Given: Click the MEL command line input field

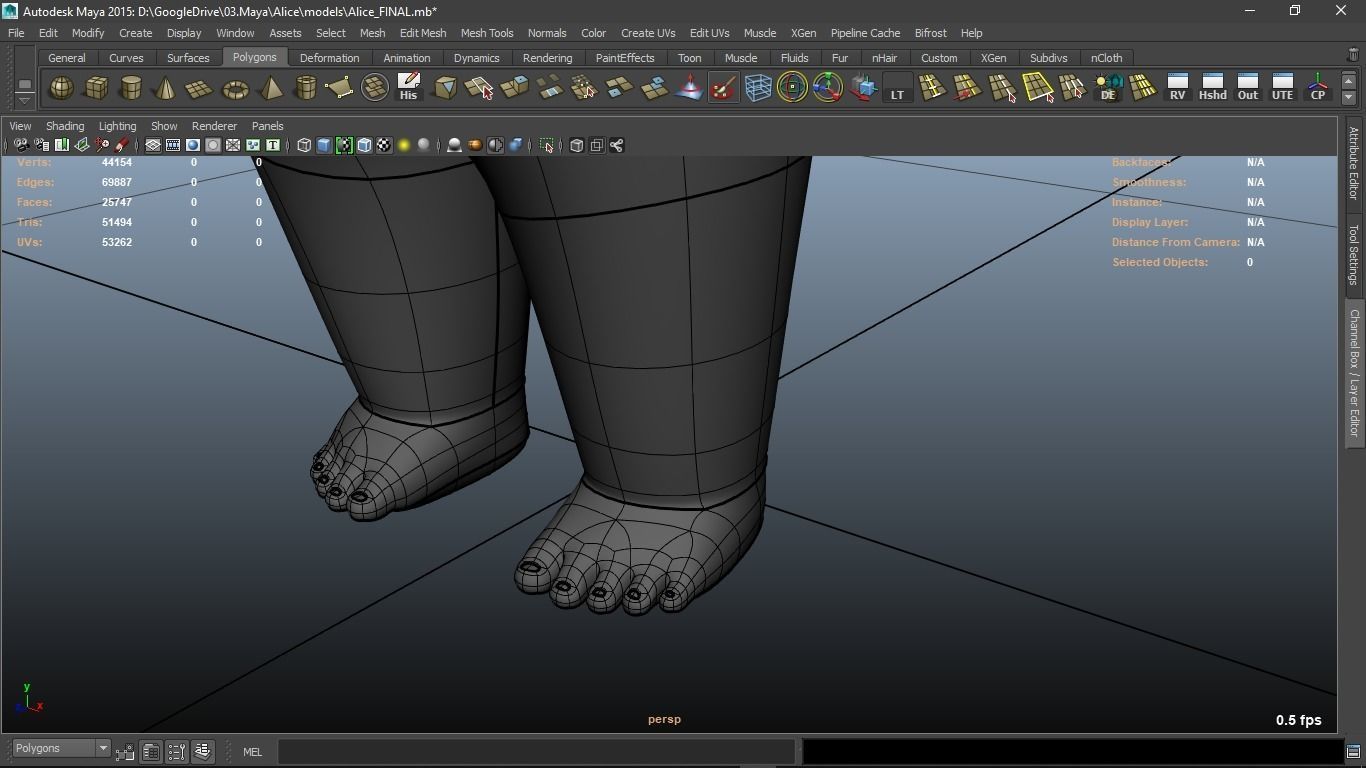Looking at the screenshot, I should point(536,751).
